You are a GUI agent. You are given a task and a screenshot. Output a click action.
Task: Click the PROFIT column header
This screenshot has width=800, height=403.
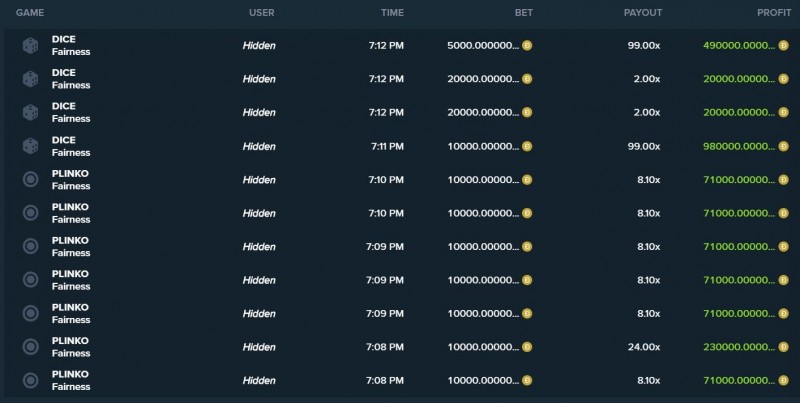pos(774,13)
